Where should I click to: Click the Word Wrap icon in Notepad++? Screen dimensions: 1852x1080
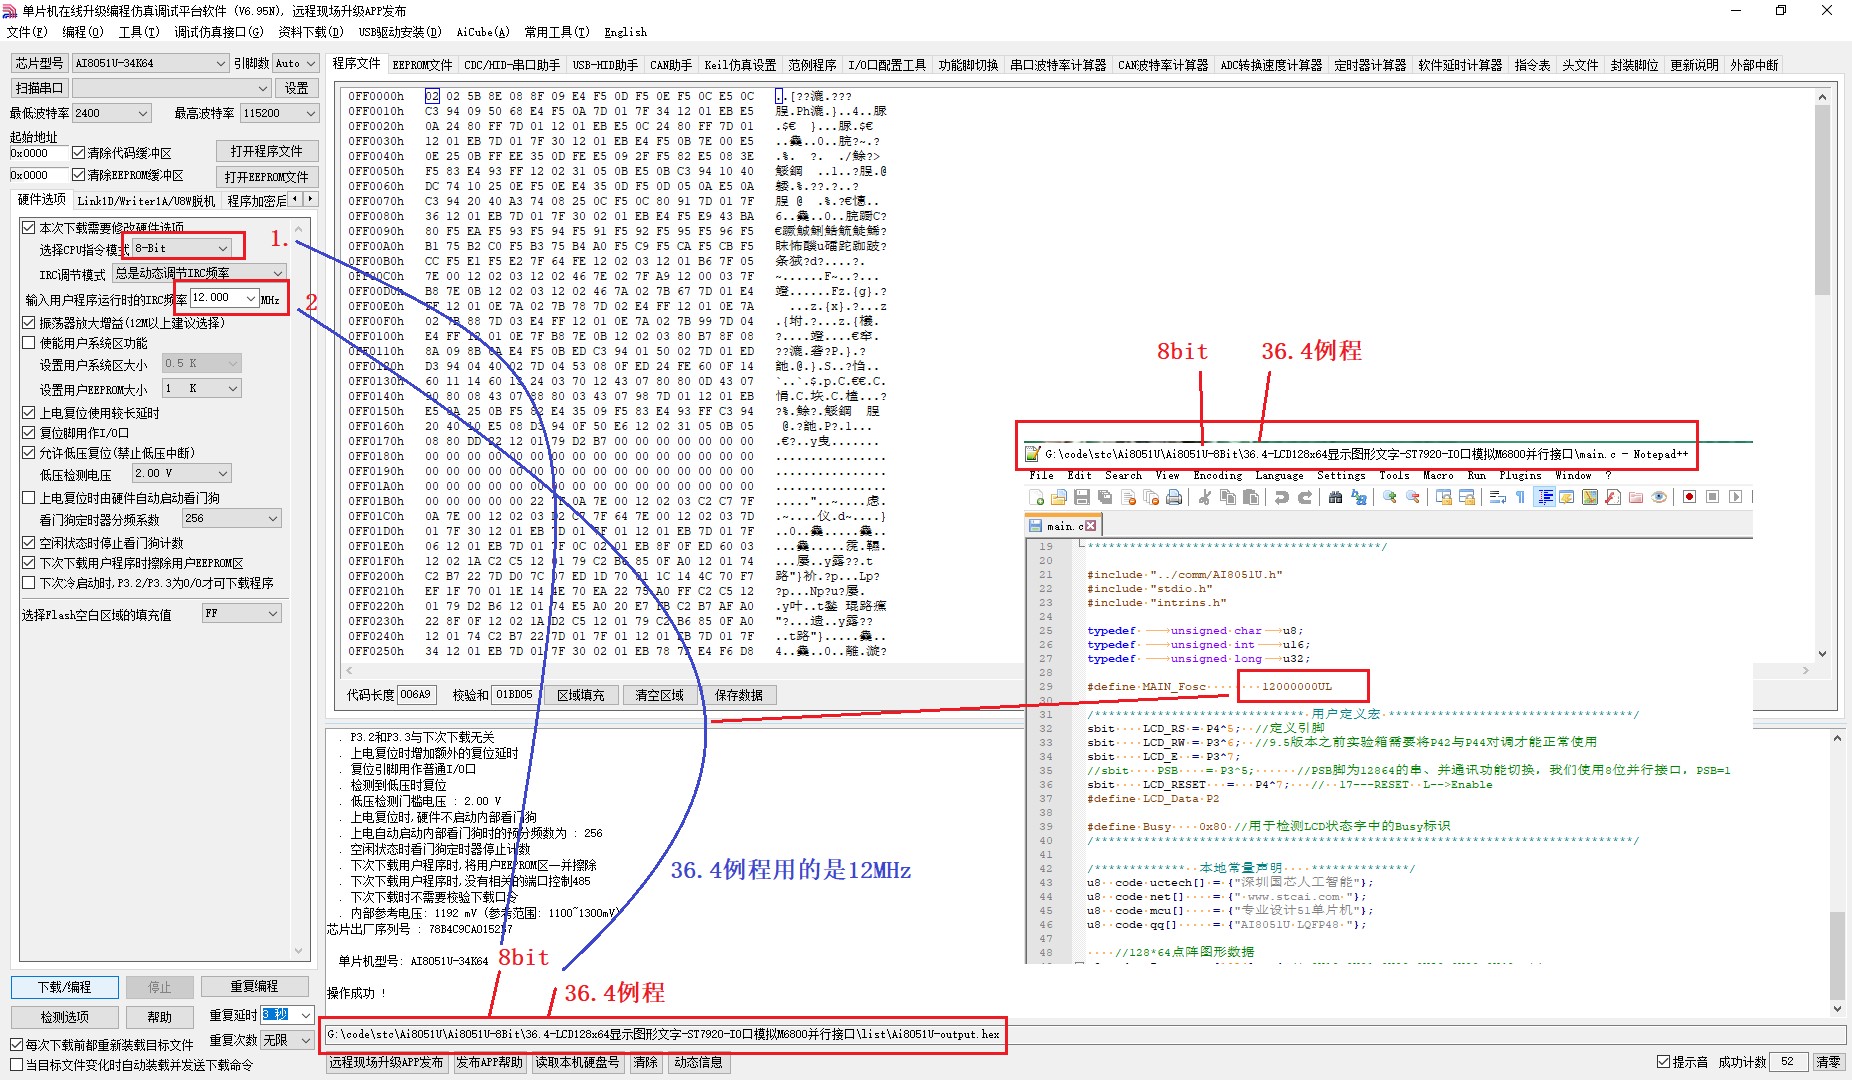pyautogui.click(x=1497, y=497)
